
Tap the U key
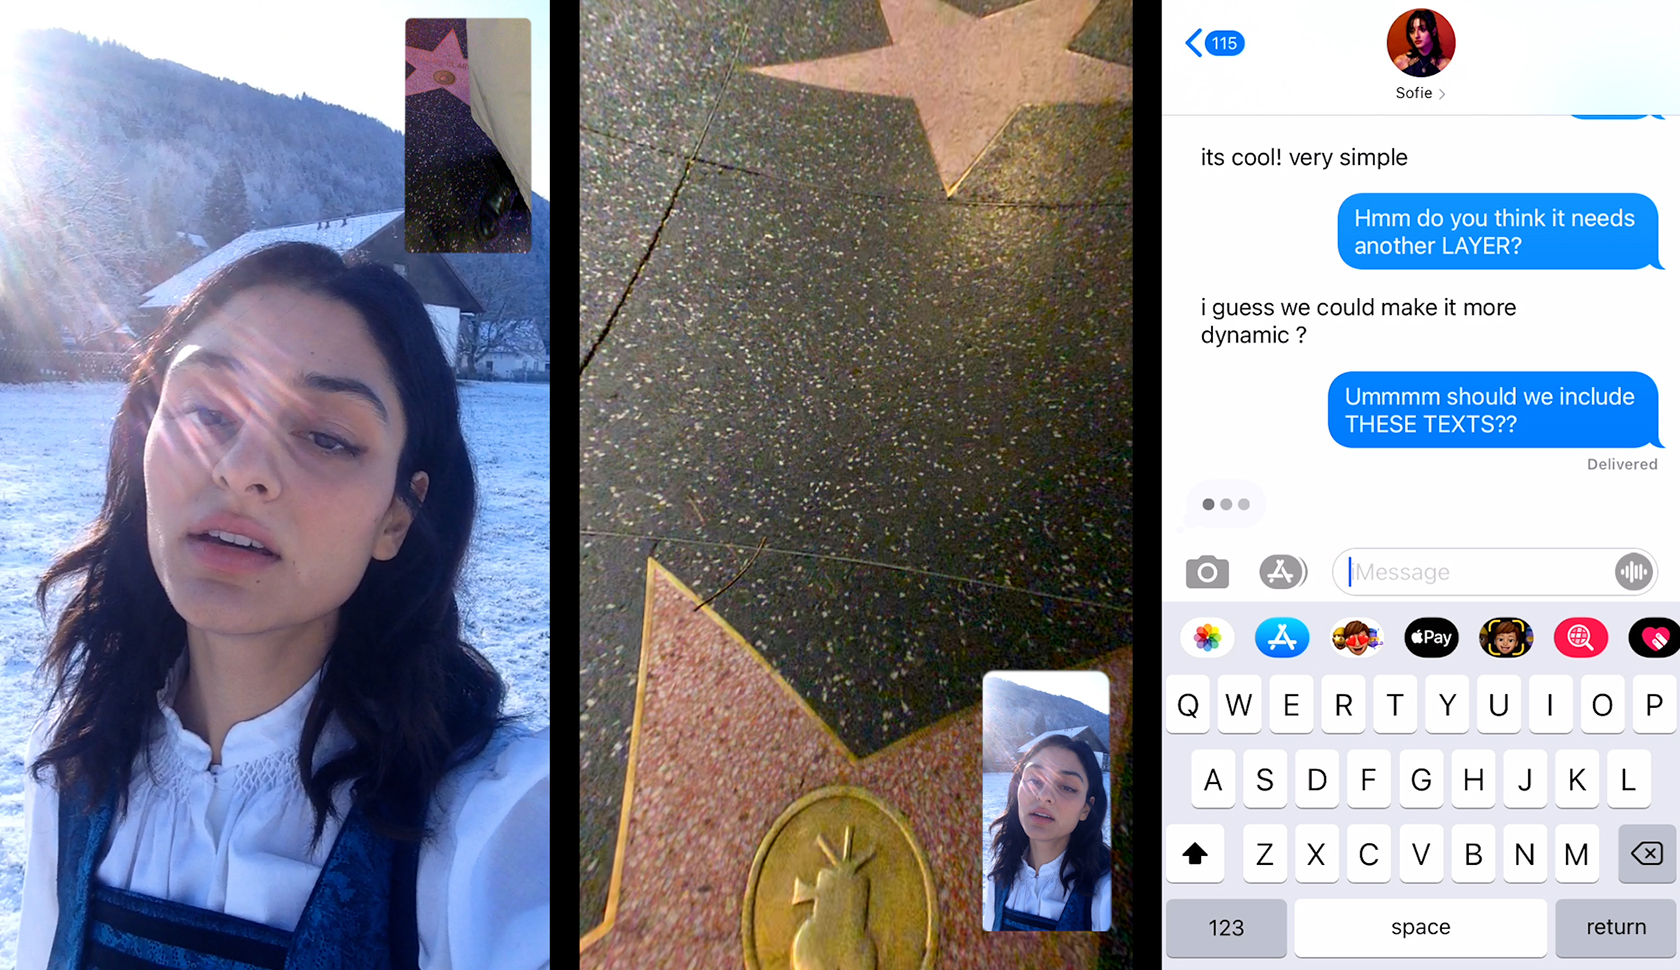1498,705
